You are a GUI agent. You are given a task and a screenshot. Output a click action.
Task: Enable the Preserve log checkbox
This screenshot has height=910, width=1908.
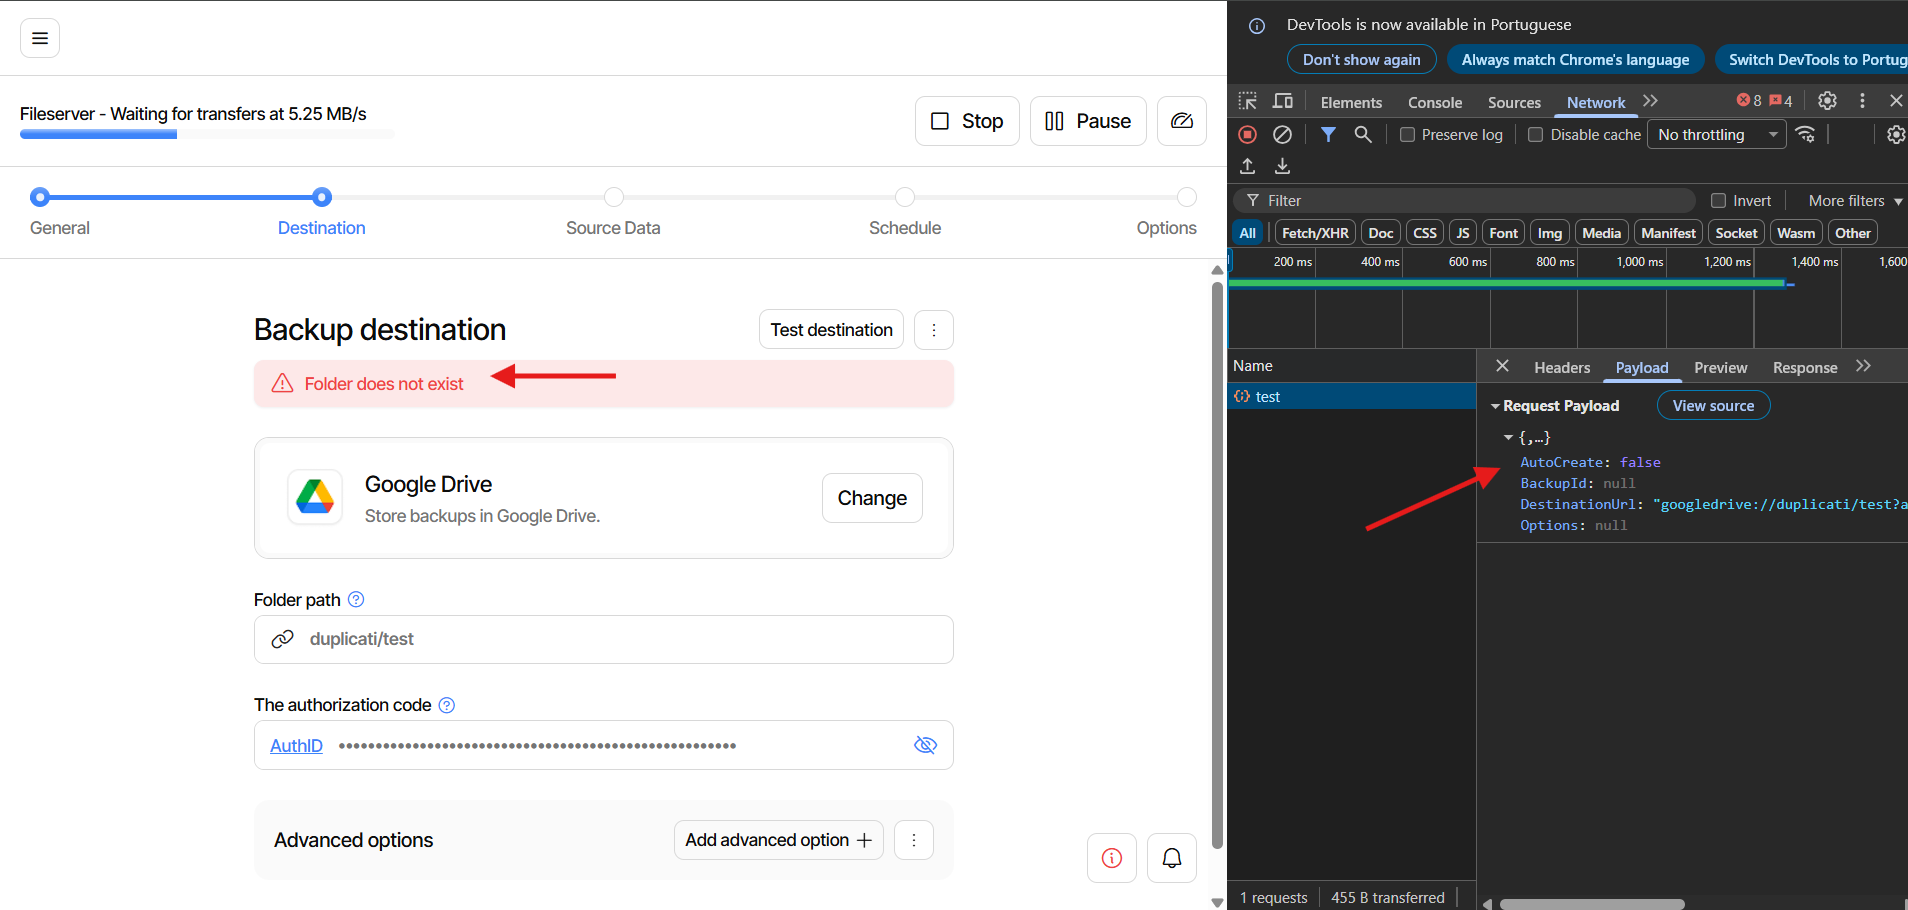(1407, 135)
